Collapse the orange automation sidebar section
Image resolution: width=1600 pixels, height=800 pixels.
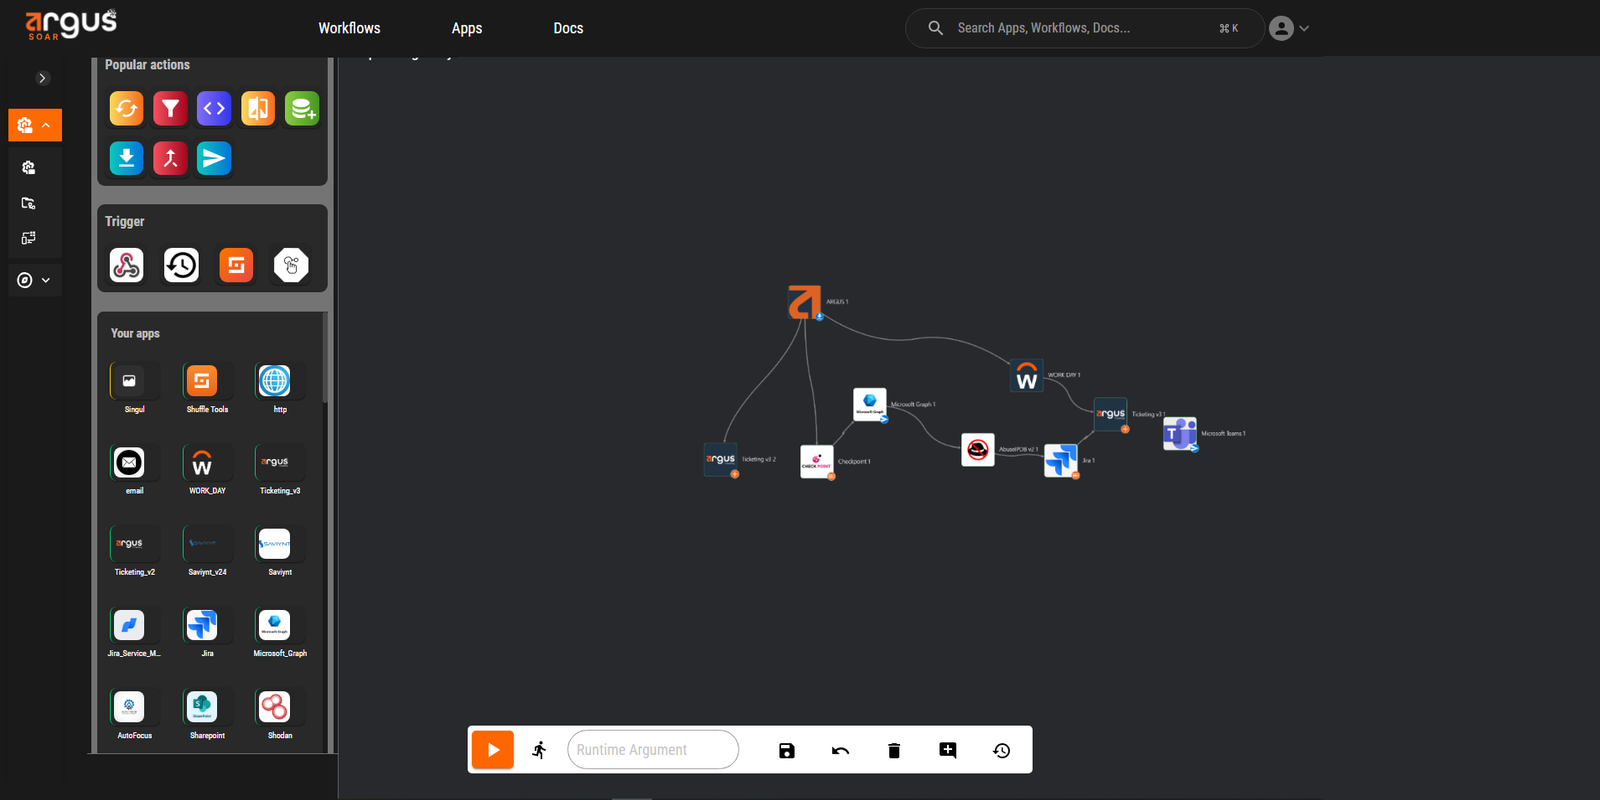click(35, 125)
